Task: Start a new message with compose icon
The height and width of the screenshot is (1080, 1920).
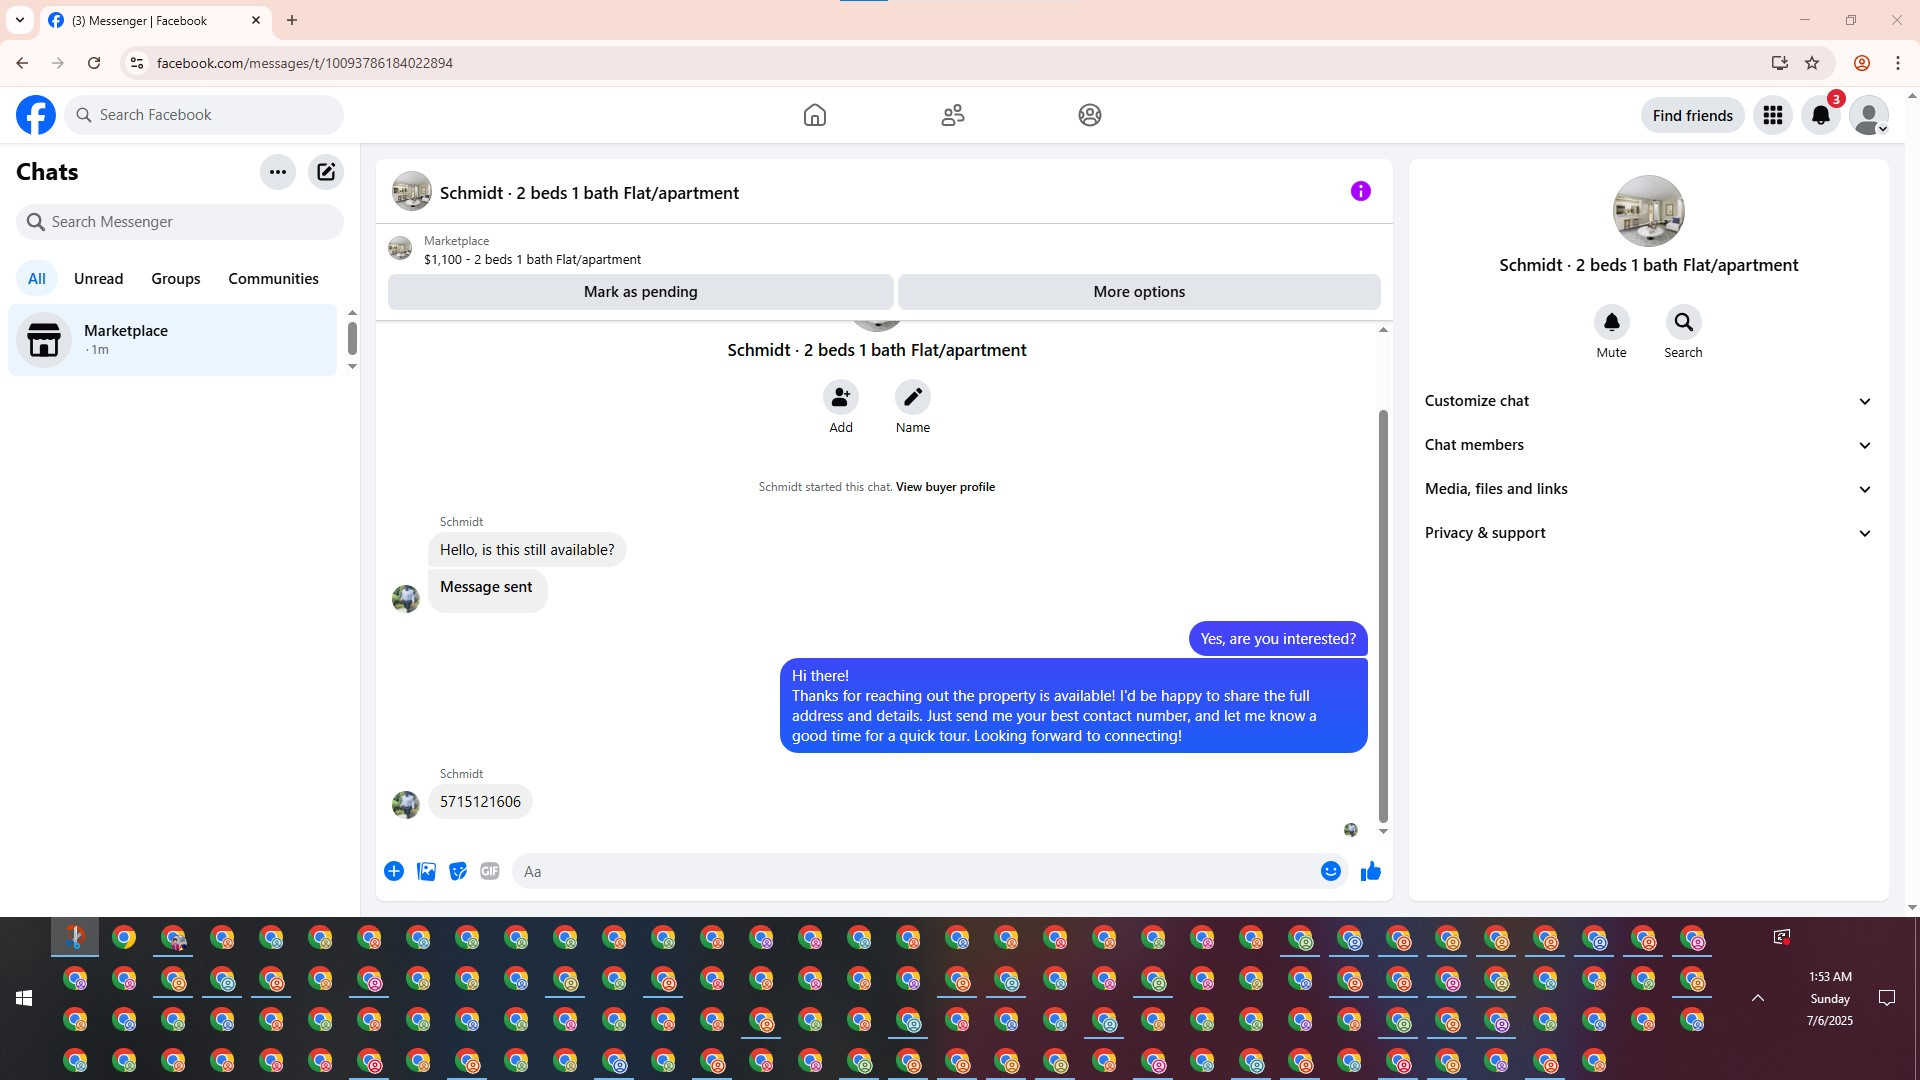Action: [x=326, y=172]
